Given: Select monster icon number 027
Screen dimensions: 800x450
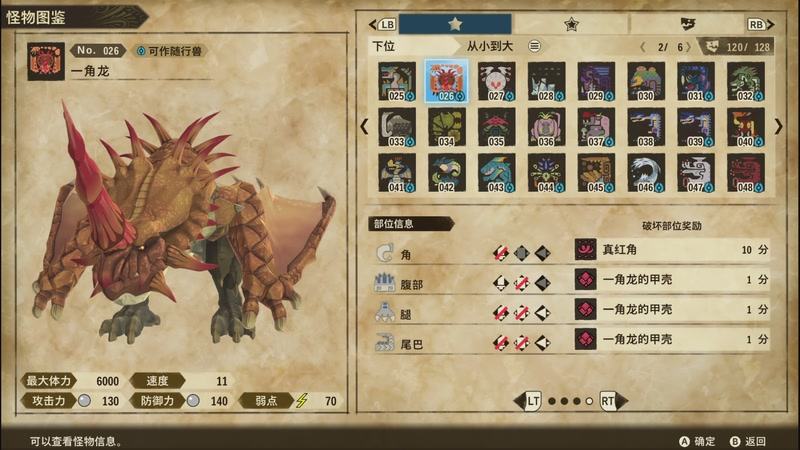Looking at the screenshot, I should point(496,82).
